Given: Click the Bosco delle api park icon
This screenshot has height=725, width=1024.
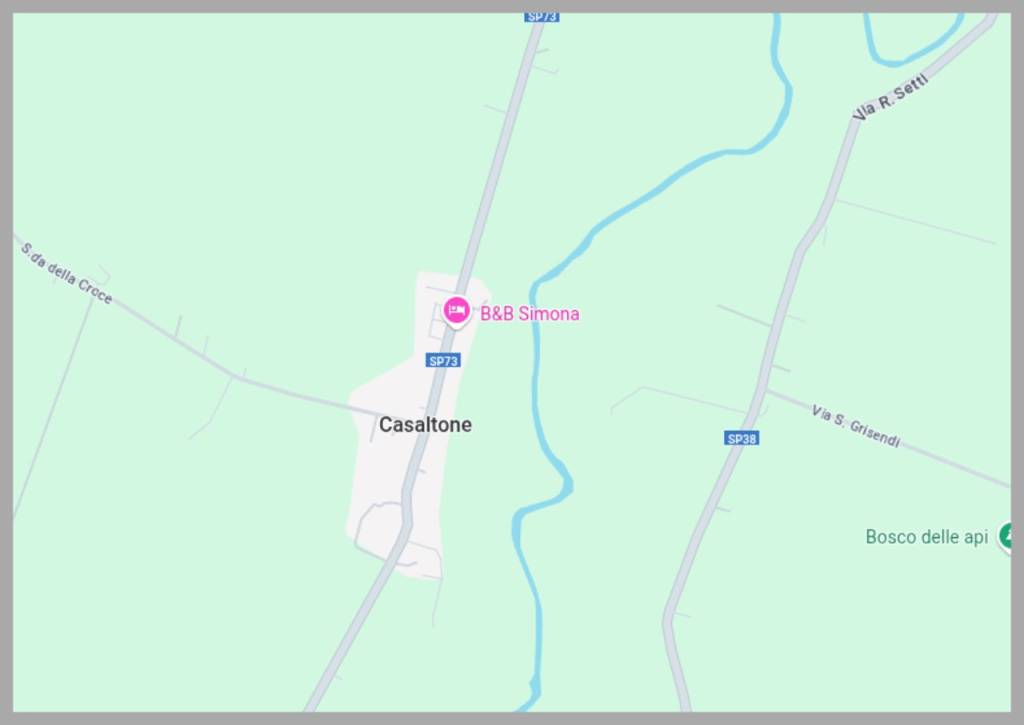Looking at the screenshot, I should pos(1006,536).
